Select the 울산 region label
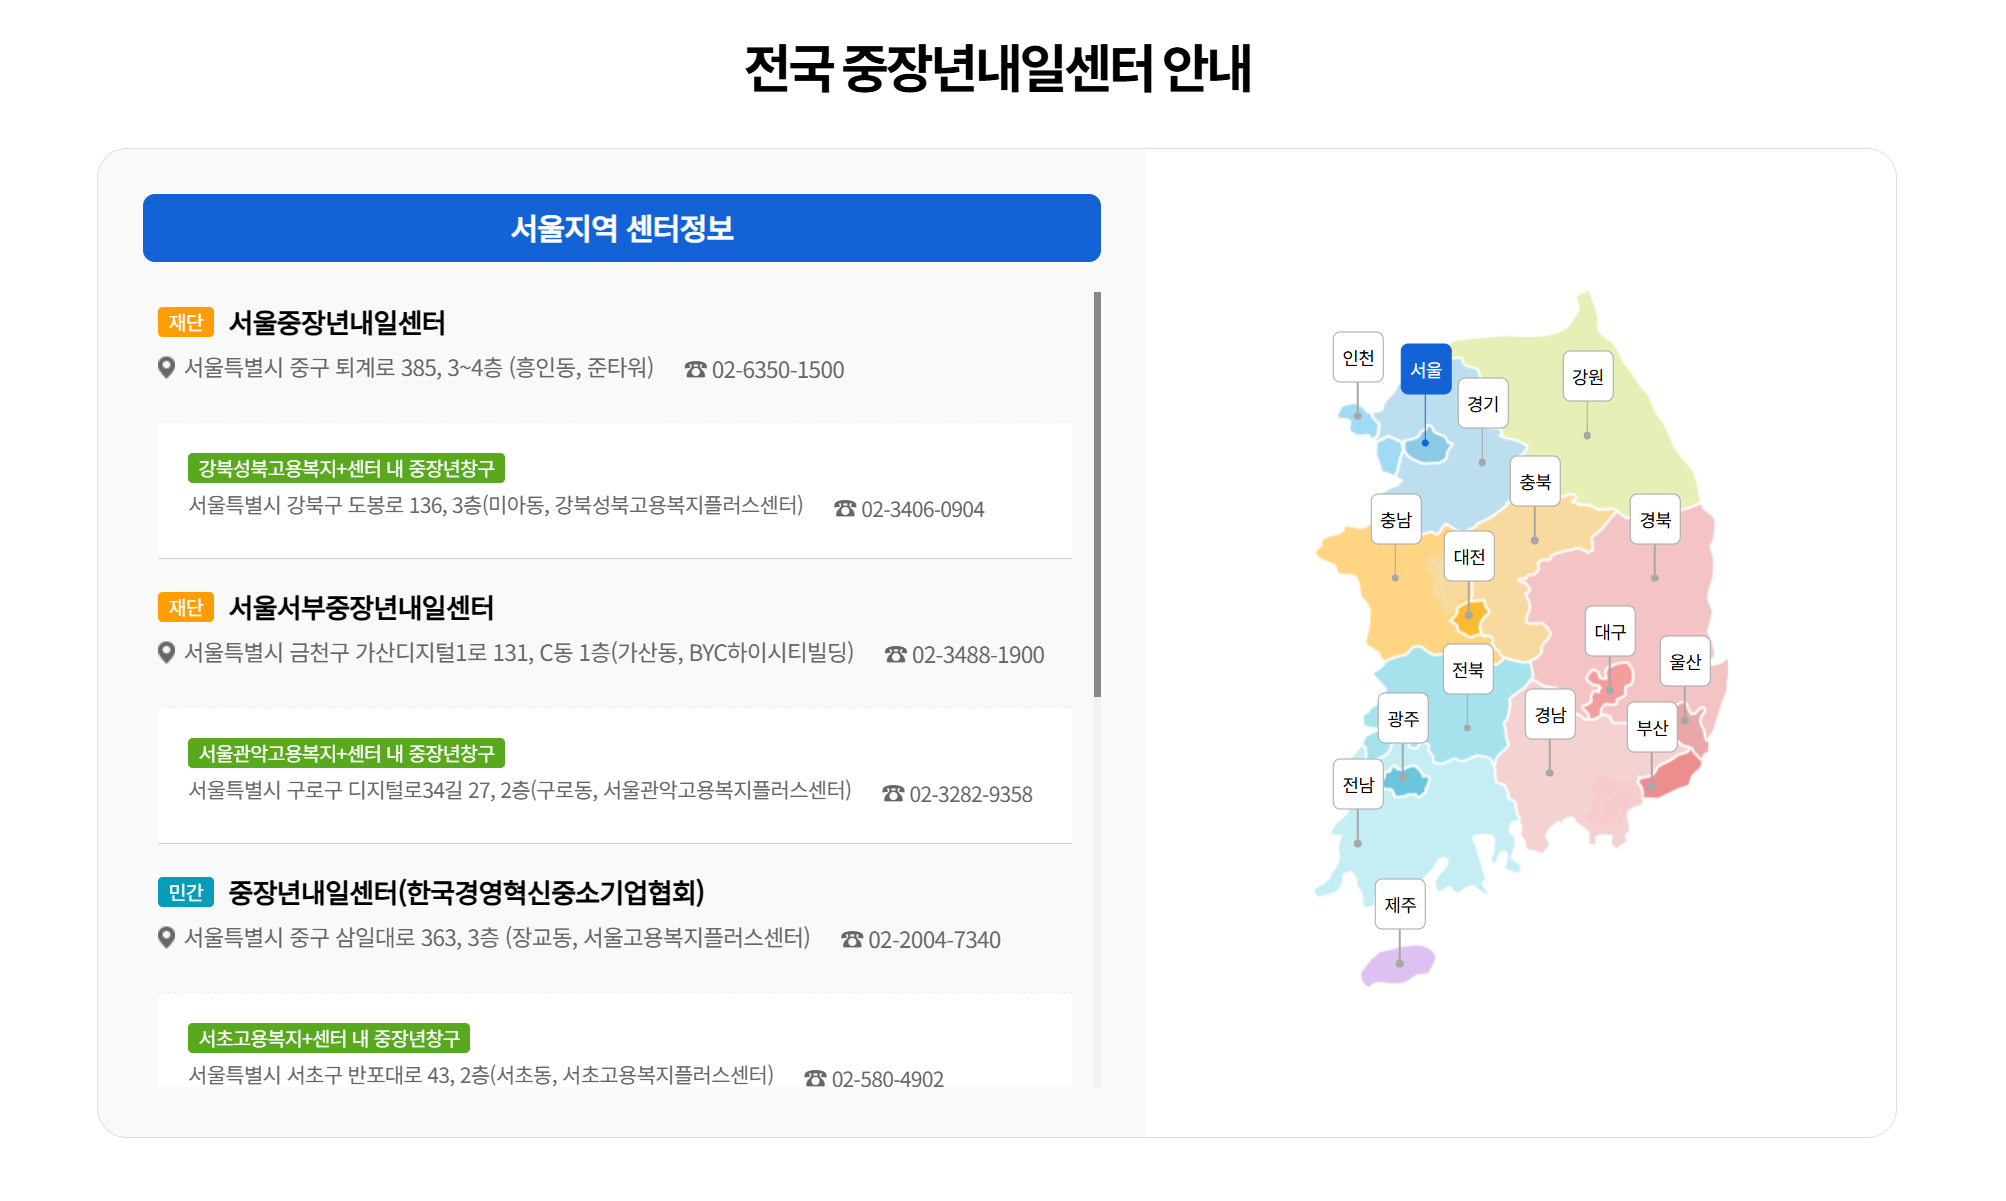 [x=1684, y=662]
